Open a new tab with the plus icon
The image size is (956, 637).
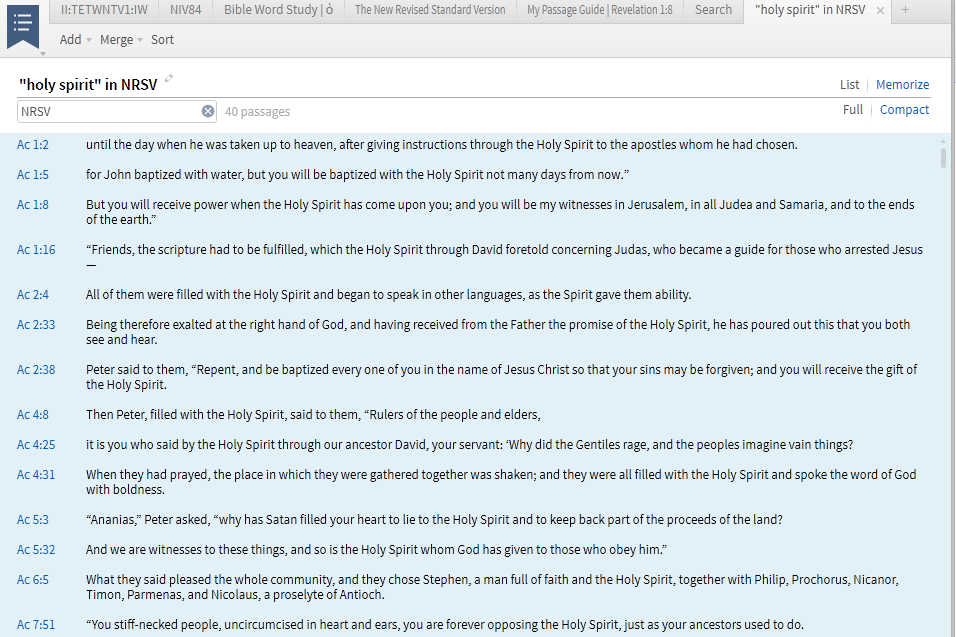click(905, 10)
